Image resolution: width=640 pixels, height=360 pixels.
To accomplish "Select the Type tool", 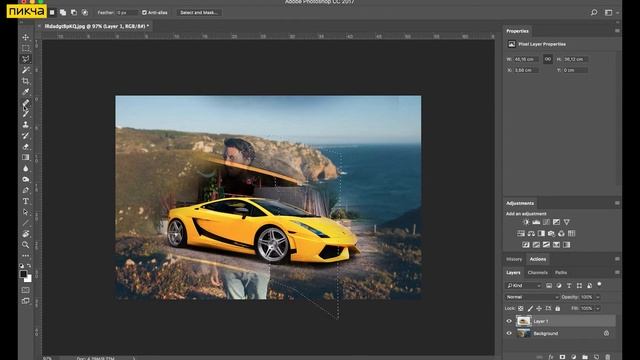I will 26,201.
